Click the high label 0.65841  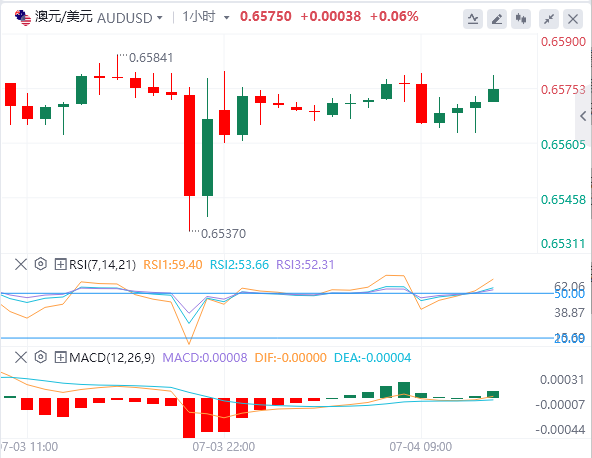(x=151, y=58)
